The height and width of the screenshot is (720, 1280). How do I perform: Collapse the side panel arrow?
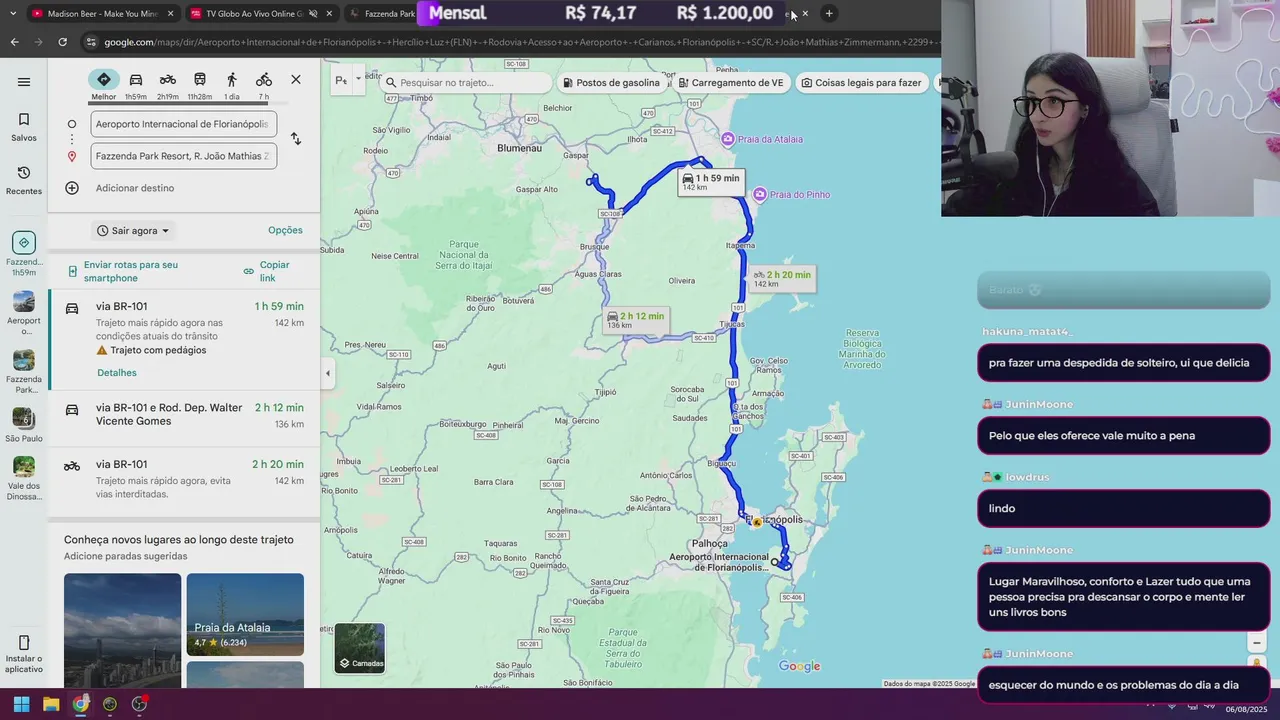(x=327, y=373)
